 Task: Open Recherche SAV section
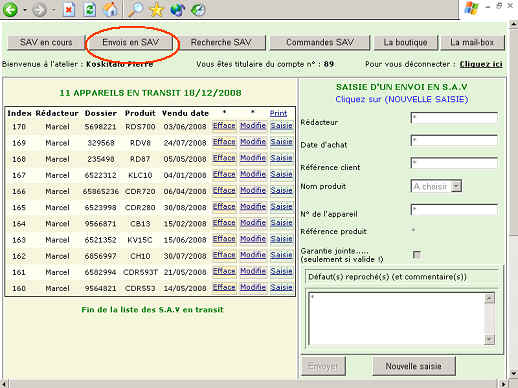pyautogui.click(x=221, y=43)
